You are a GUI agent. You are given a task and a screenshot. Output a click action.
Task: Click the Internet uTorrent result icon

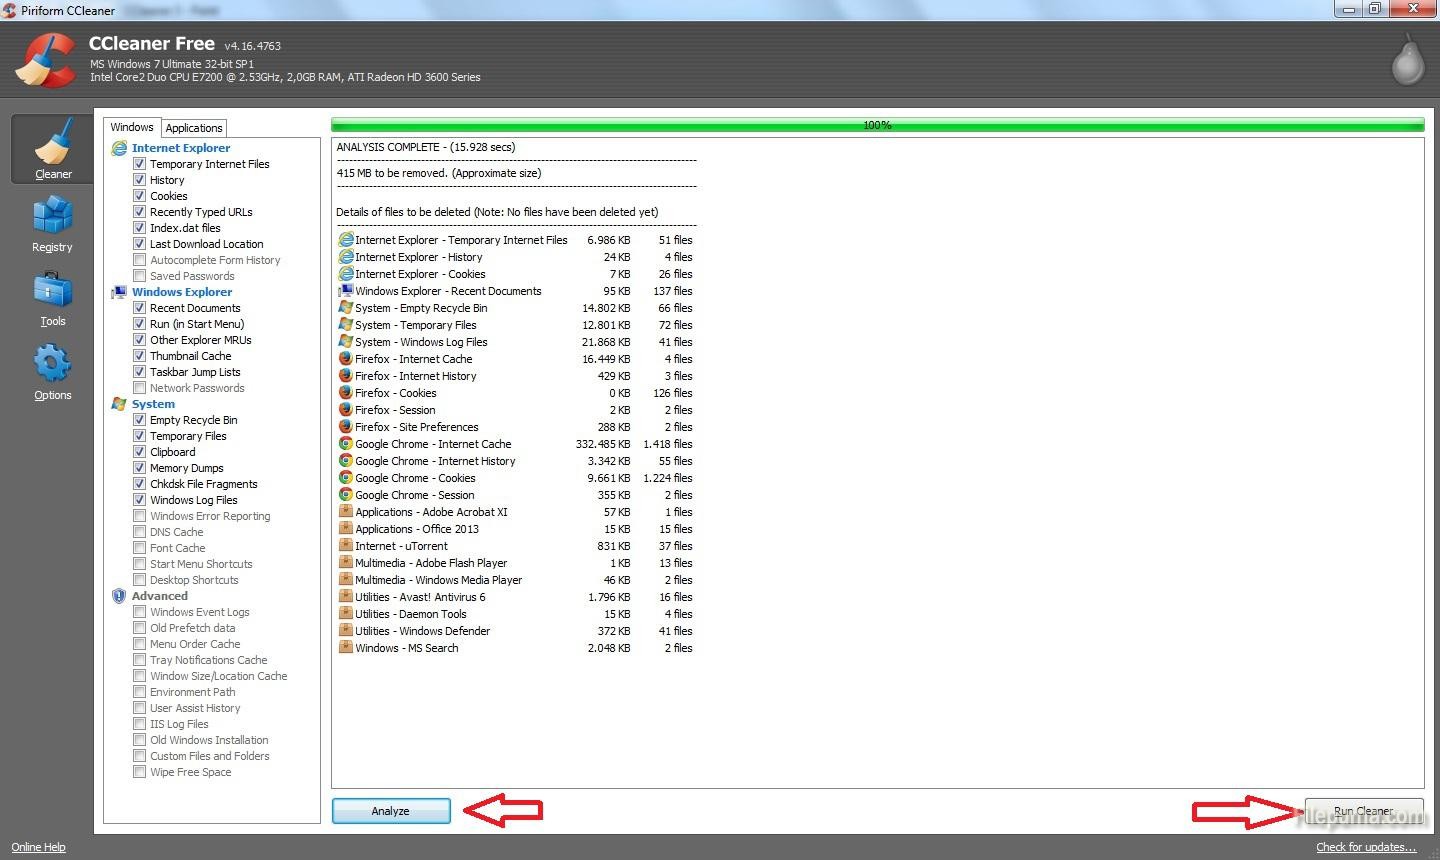click(345, 546)
